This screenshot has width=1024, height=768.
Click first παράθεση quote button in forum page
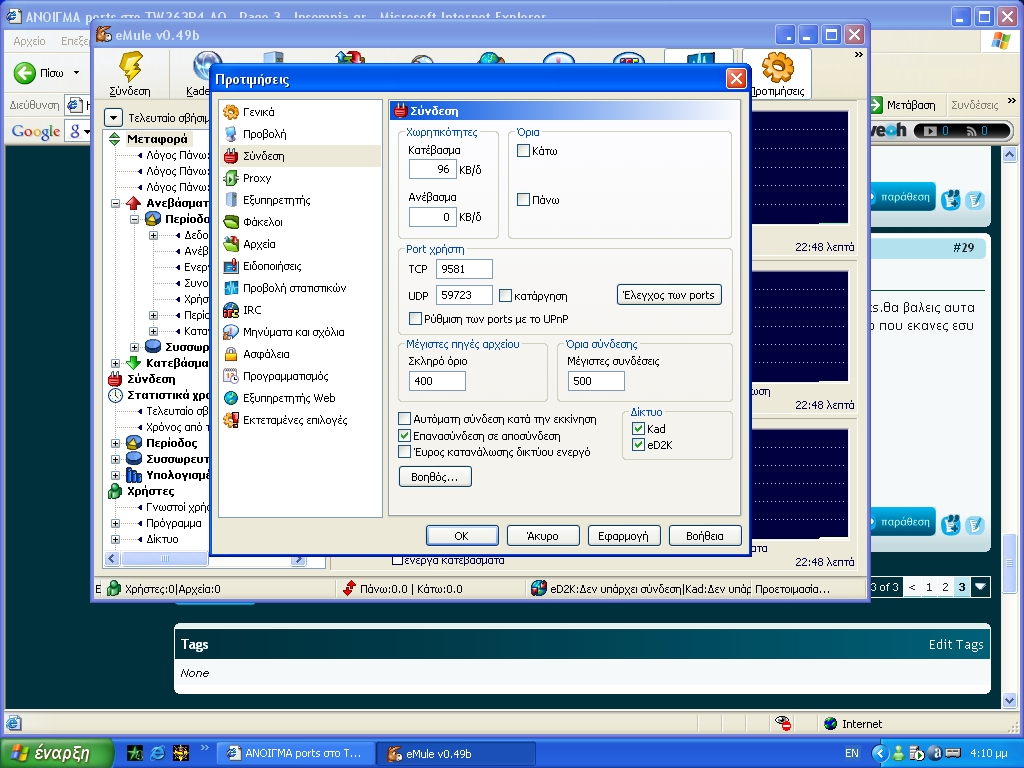point(903,197)
